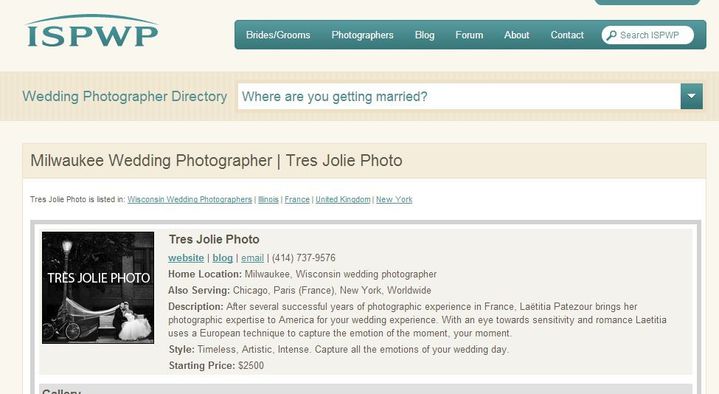
Task: Open the New York listing link
Action: point(394,200)
